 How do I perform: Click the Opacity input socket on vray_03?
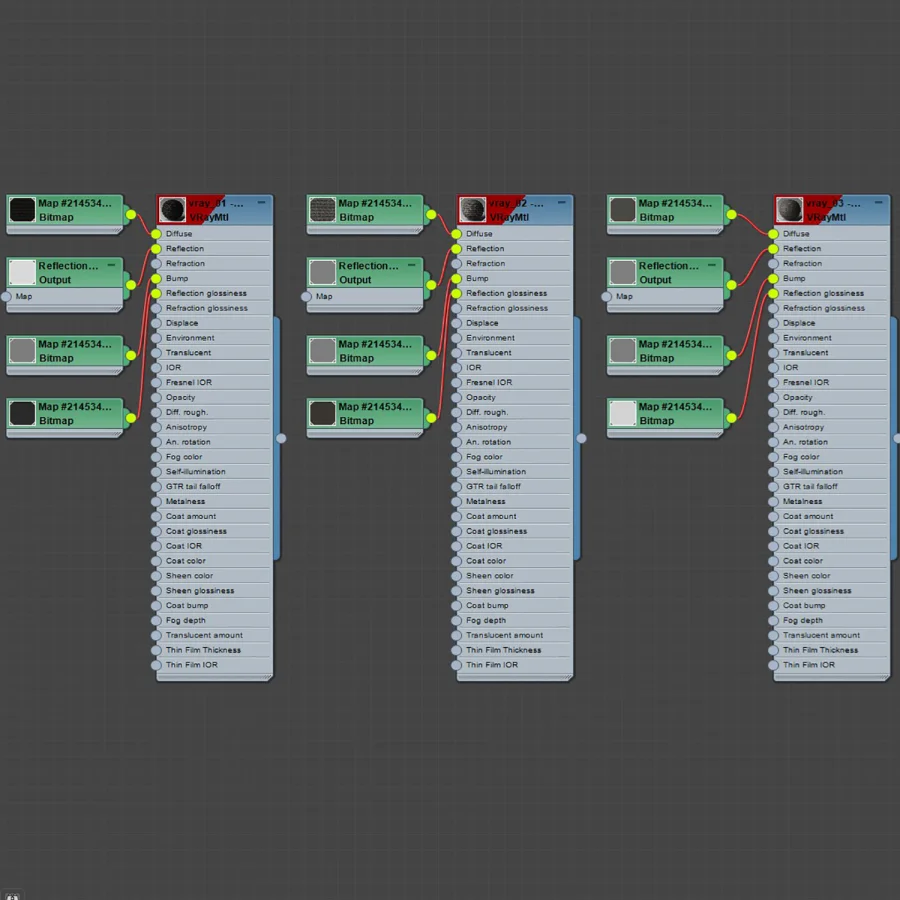click(x=773, y=397)
